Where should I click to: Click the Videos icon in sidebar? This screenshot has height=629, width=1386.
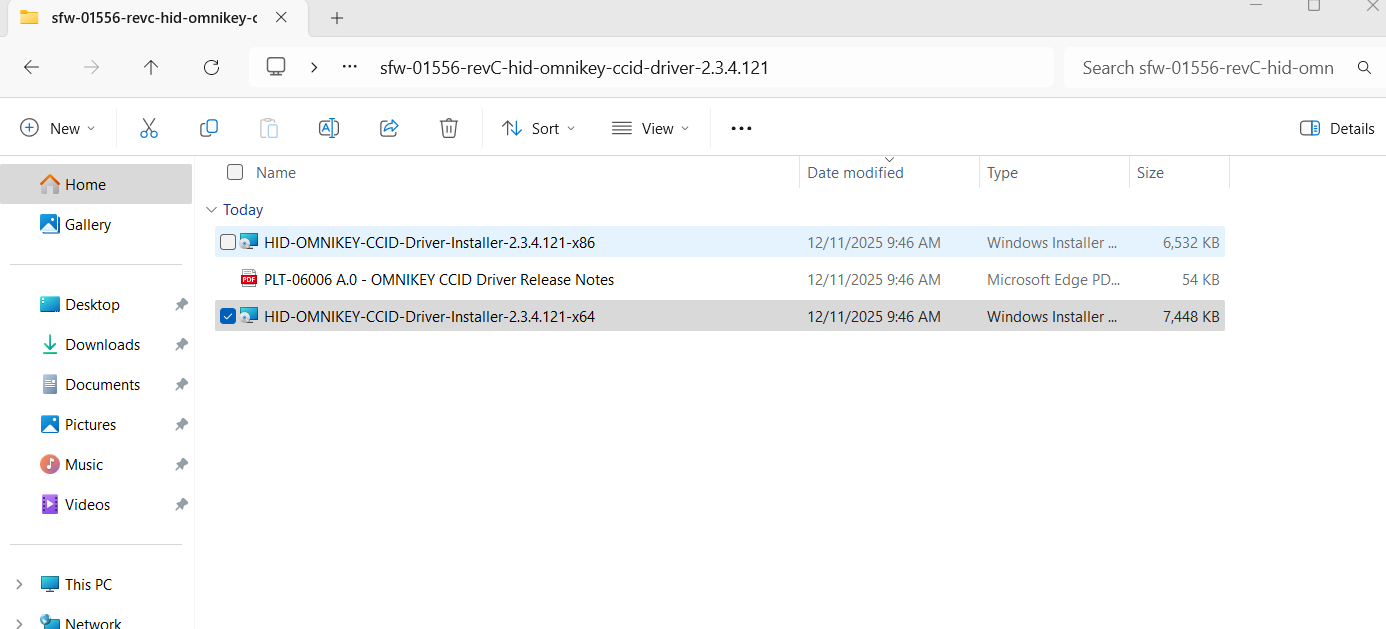tap(50, 504)
